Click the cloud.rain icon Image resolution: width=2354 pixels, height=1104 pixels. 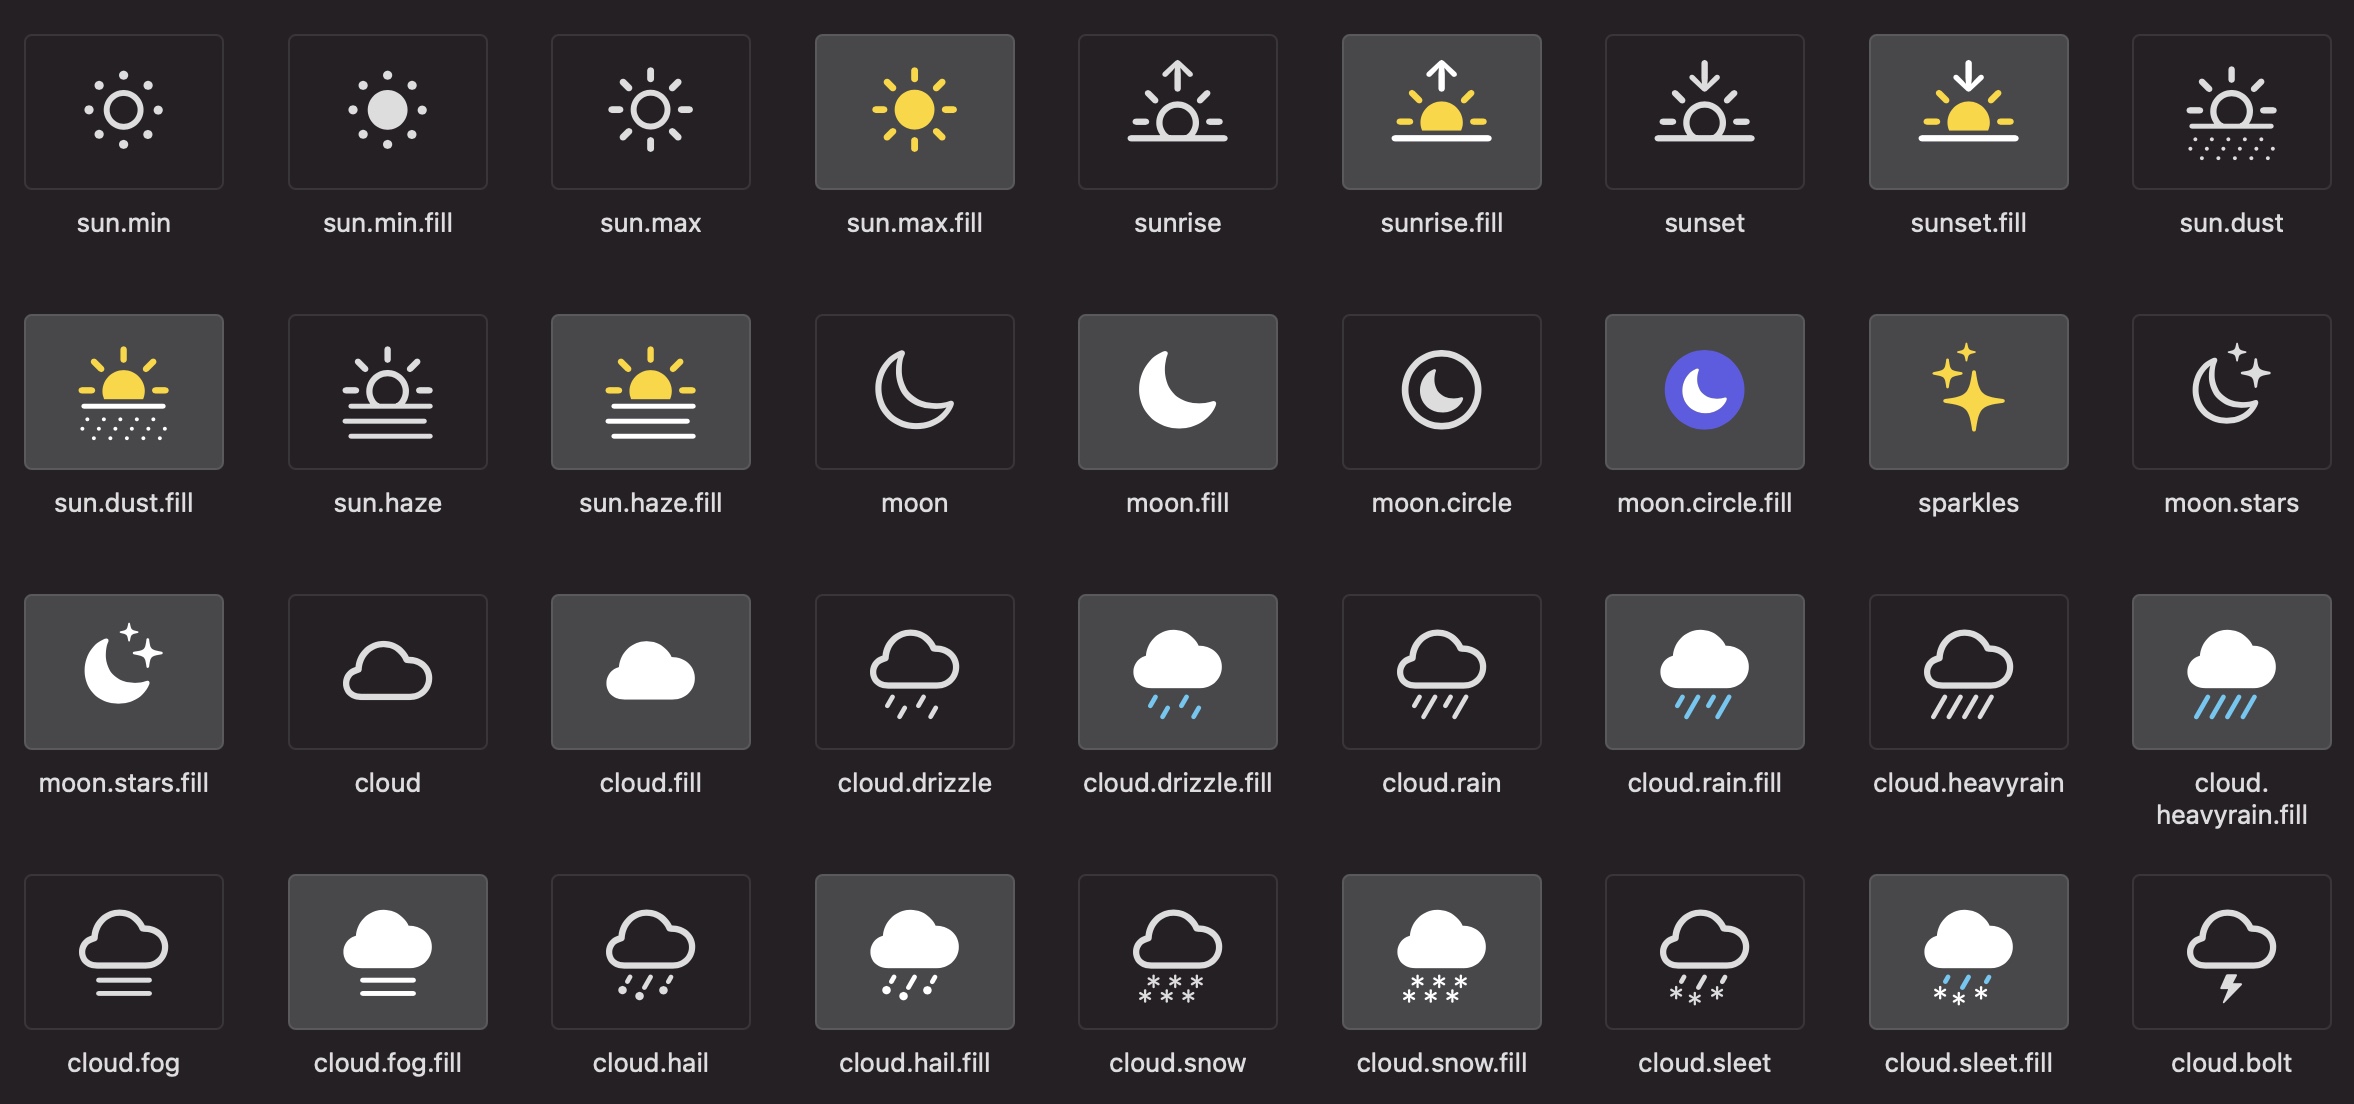[x=1440, y=671]
